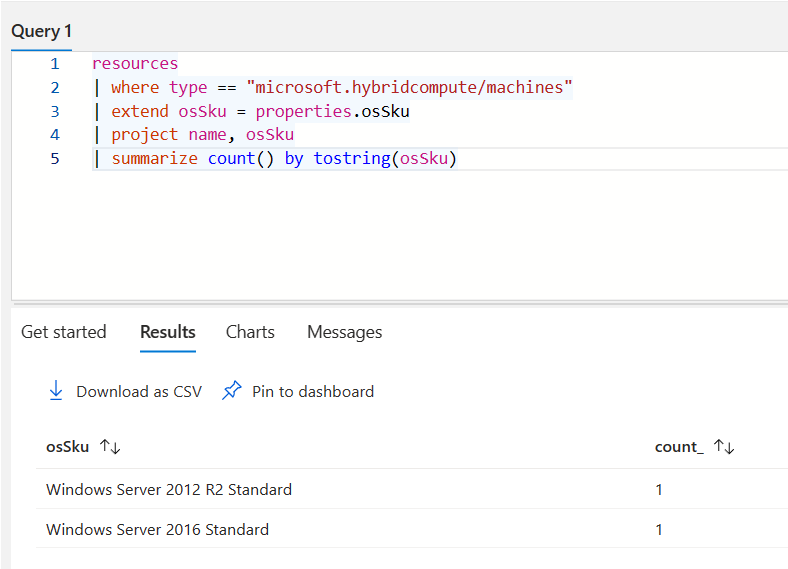The width and height of the screenshot is (788, 569).
Task: Click count value for Windows Server 2016 row
Action: click(x=659, y=530)
